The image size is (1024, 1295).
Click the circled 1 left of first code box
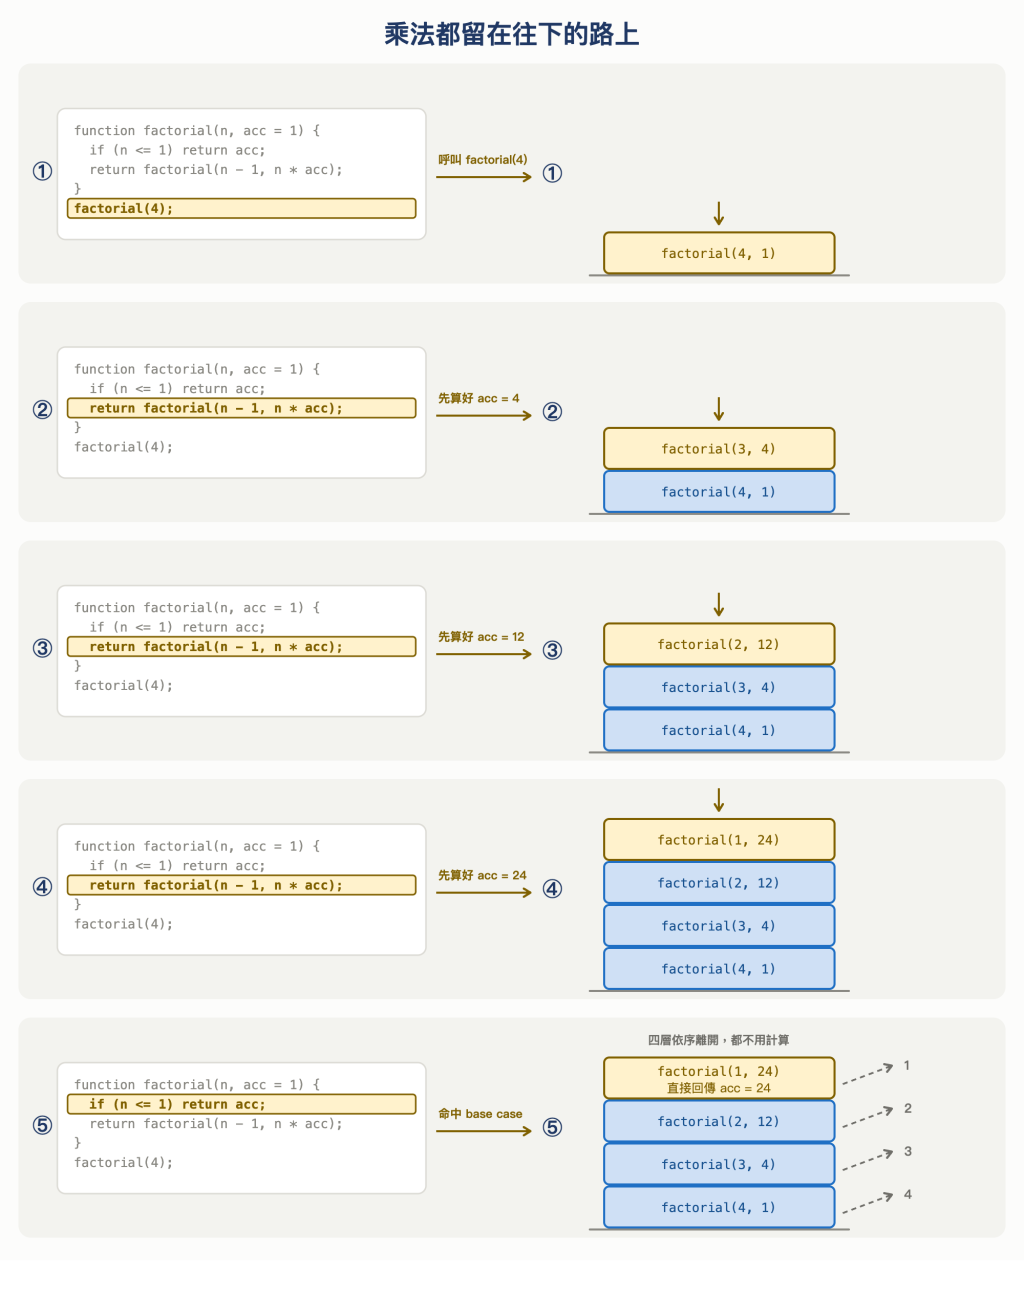click(42, 171)
